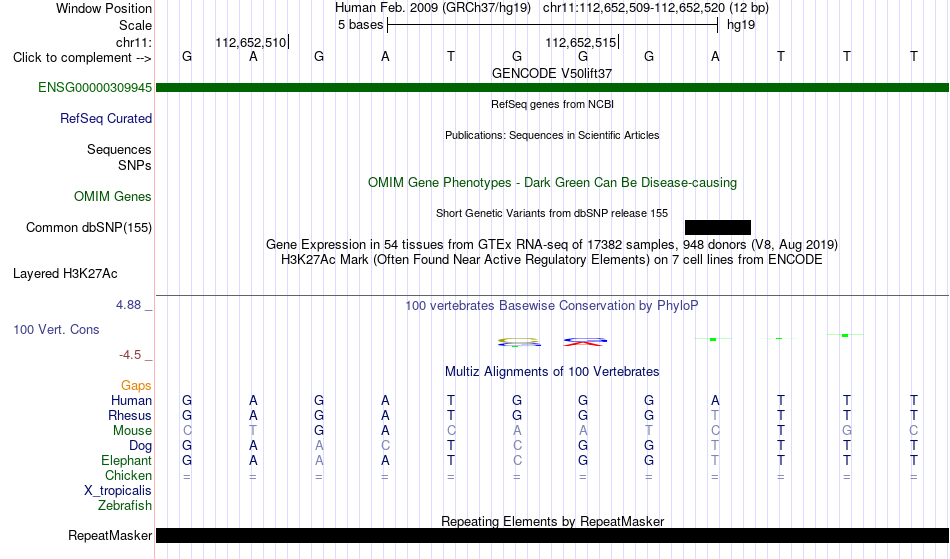The height and width of the screenshot is (559, 950).
Task: Click the chr11:112,652,509-112,652,520 position text
Action: [x=656, y=8]
